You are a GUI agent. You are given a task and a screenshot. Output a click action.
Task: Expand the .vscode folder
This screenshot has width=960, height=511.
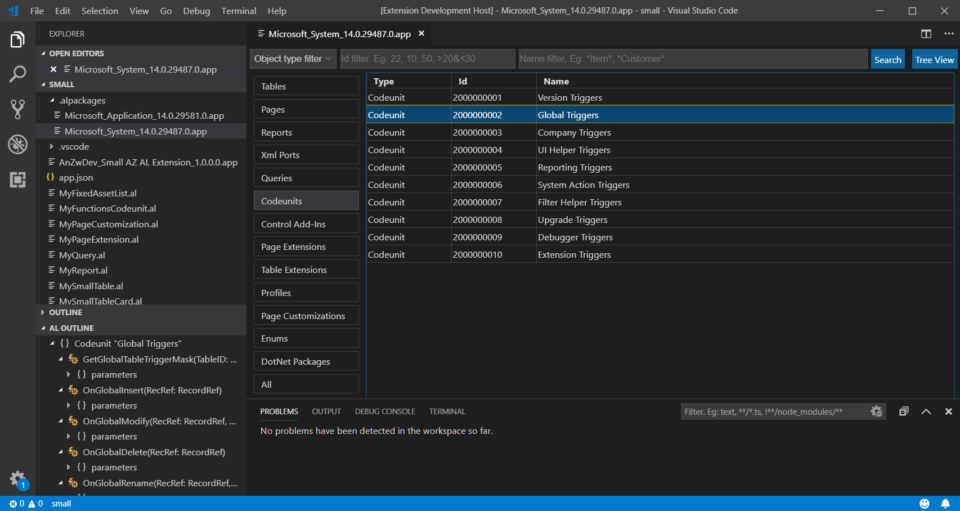click(52, 147)
